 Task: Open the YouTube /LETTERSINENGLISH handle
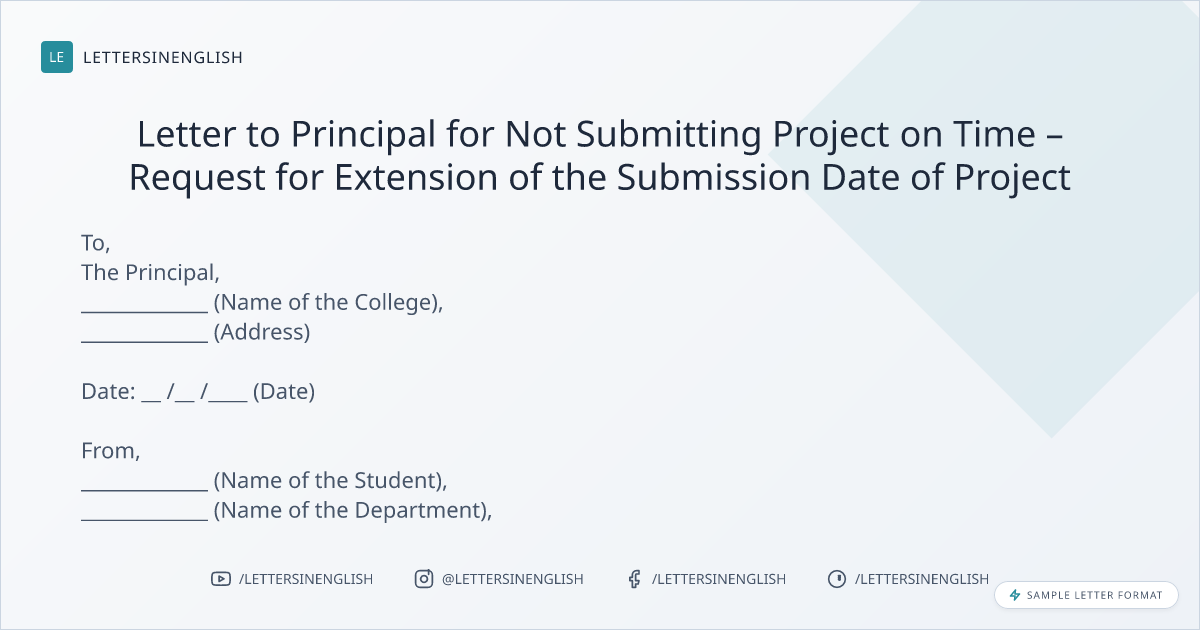pos(306,579)
